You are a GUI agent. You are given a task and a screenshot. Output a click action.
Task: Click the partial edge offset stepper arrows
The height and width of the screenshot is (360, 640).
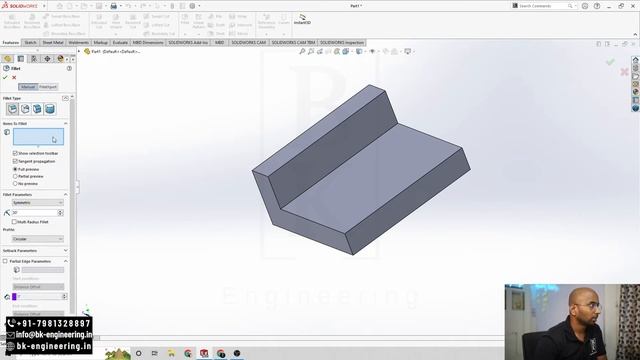64,296
